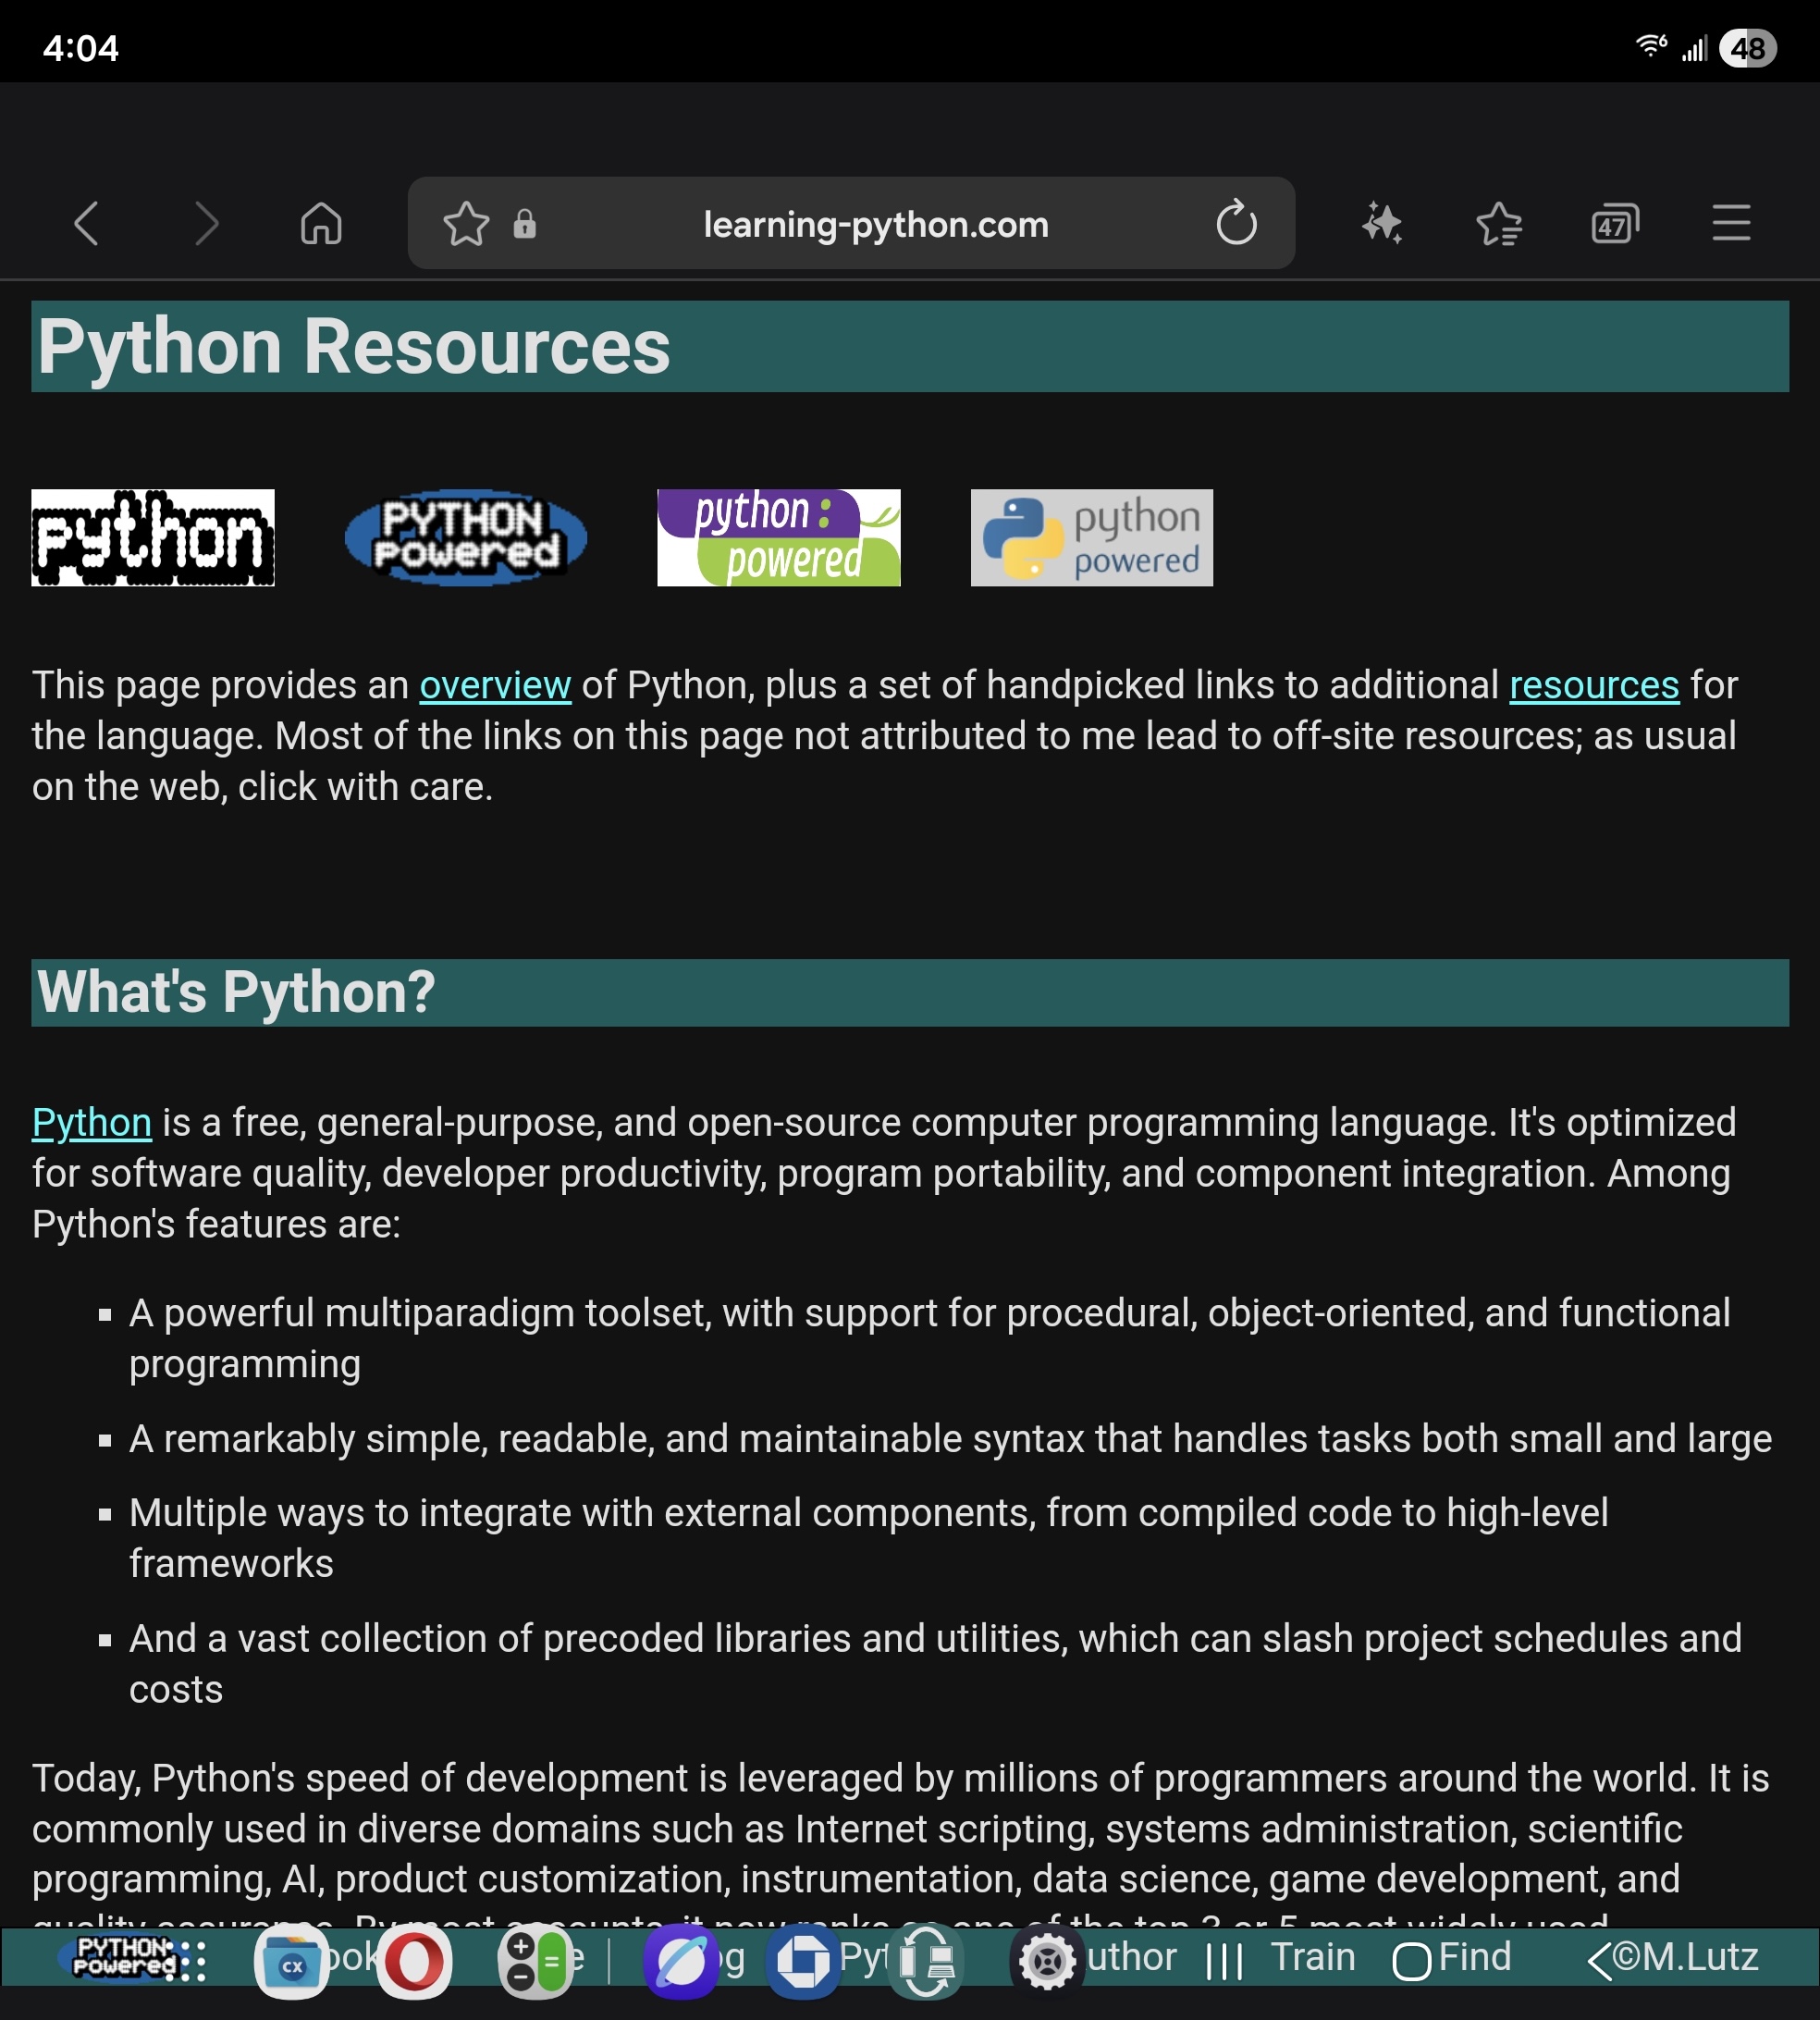Open the bookmarks list star icon
The image size is (1820, 2020).
[x=1498, y=223]
